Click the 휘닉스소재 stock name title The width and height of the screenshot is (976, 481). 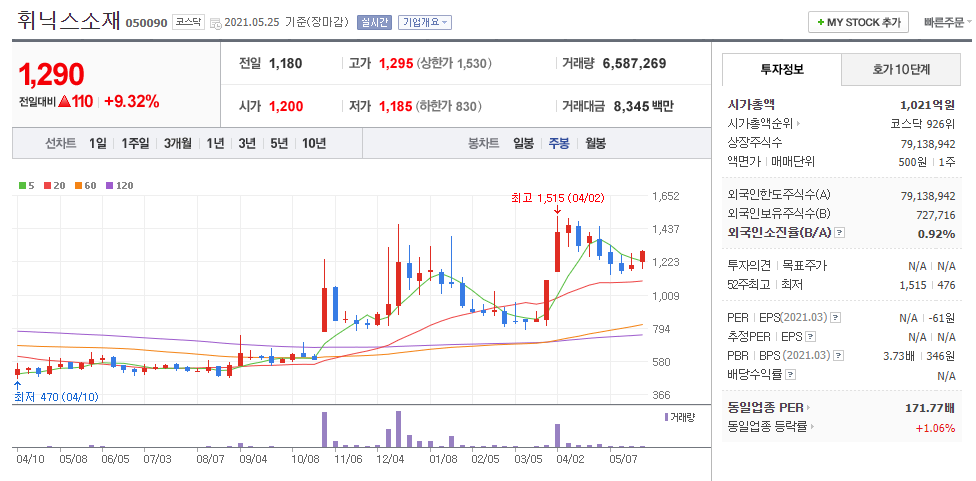click(x=69, y=21)
